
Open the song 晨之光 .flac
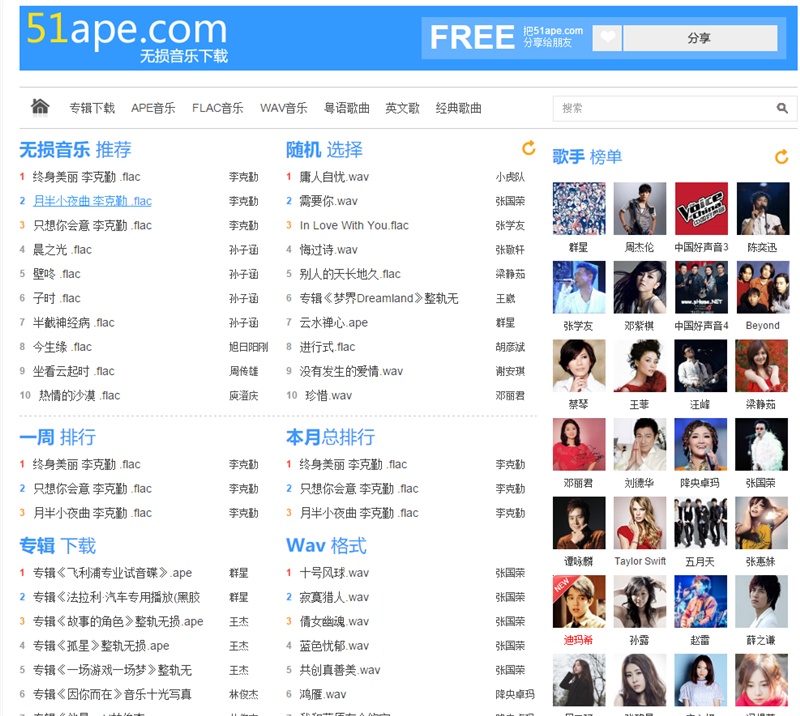point(62,250)
